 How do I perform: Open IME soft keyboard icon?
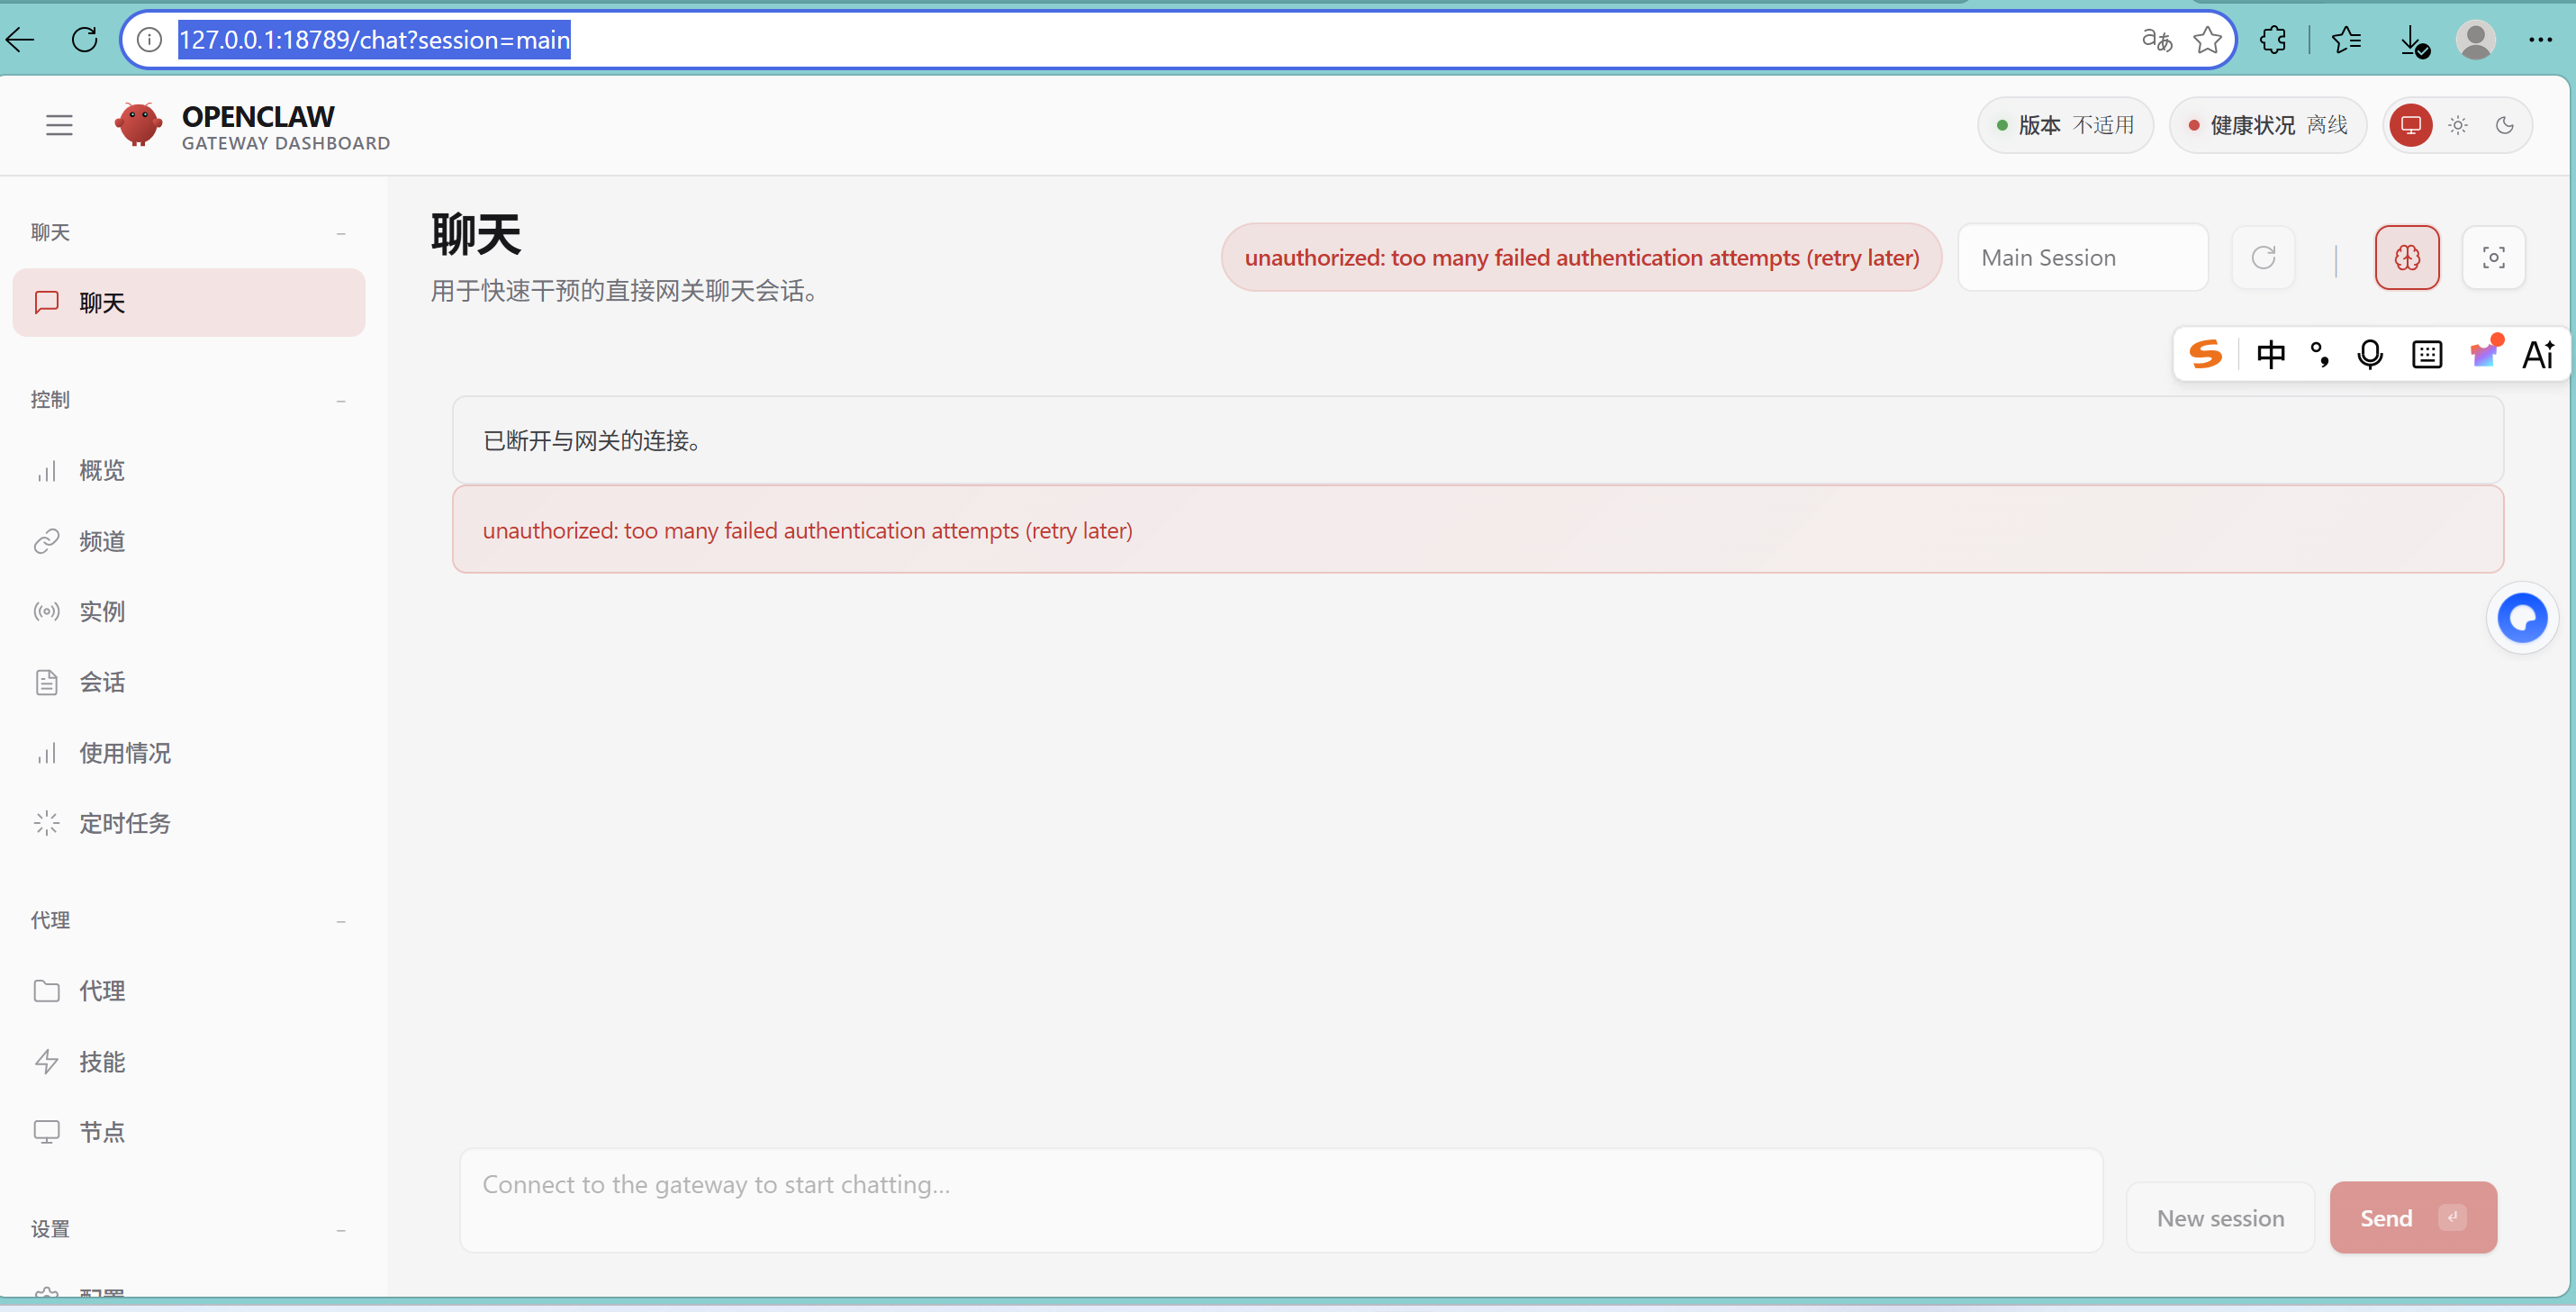(x=2427, y=354)
